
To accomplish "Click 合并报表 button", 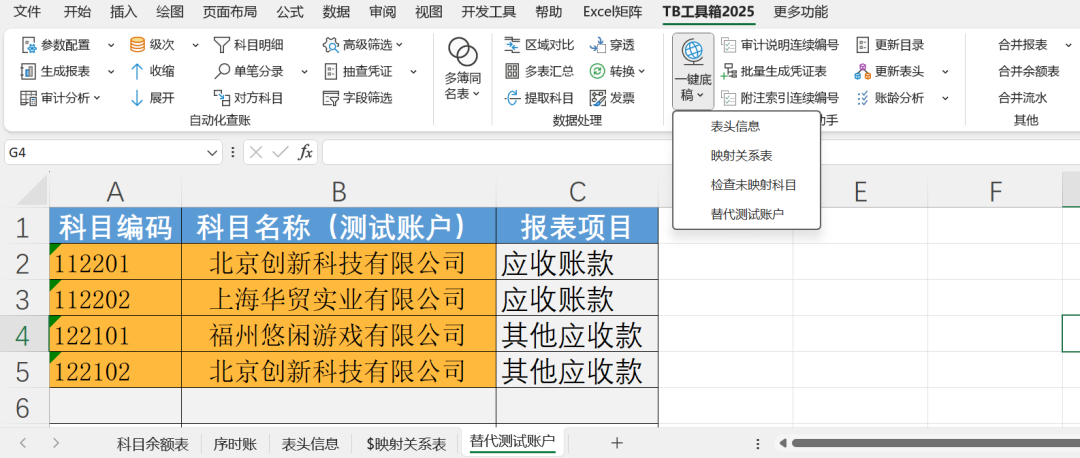I will pos(1023,45).
